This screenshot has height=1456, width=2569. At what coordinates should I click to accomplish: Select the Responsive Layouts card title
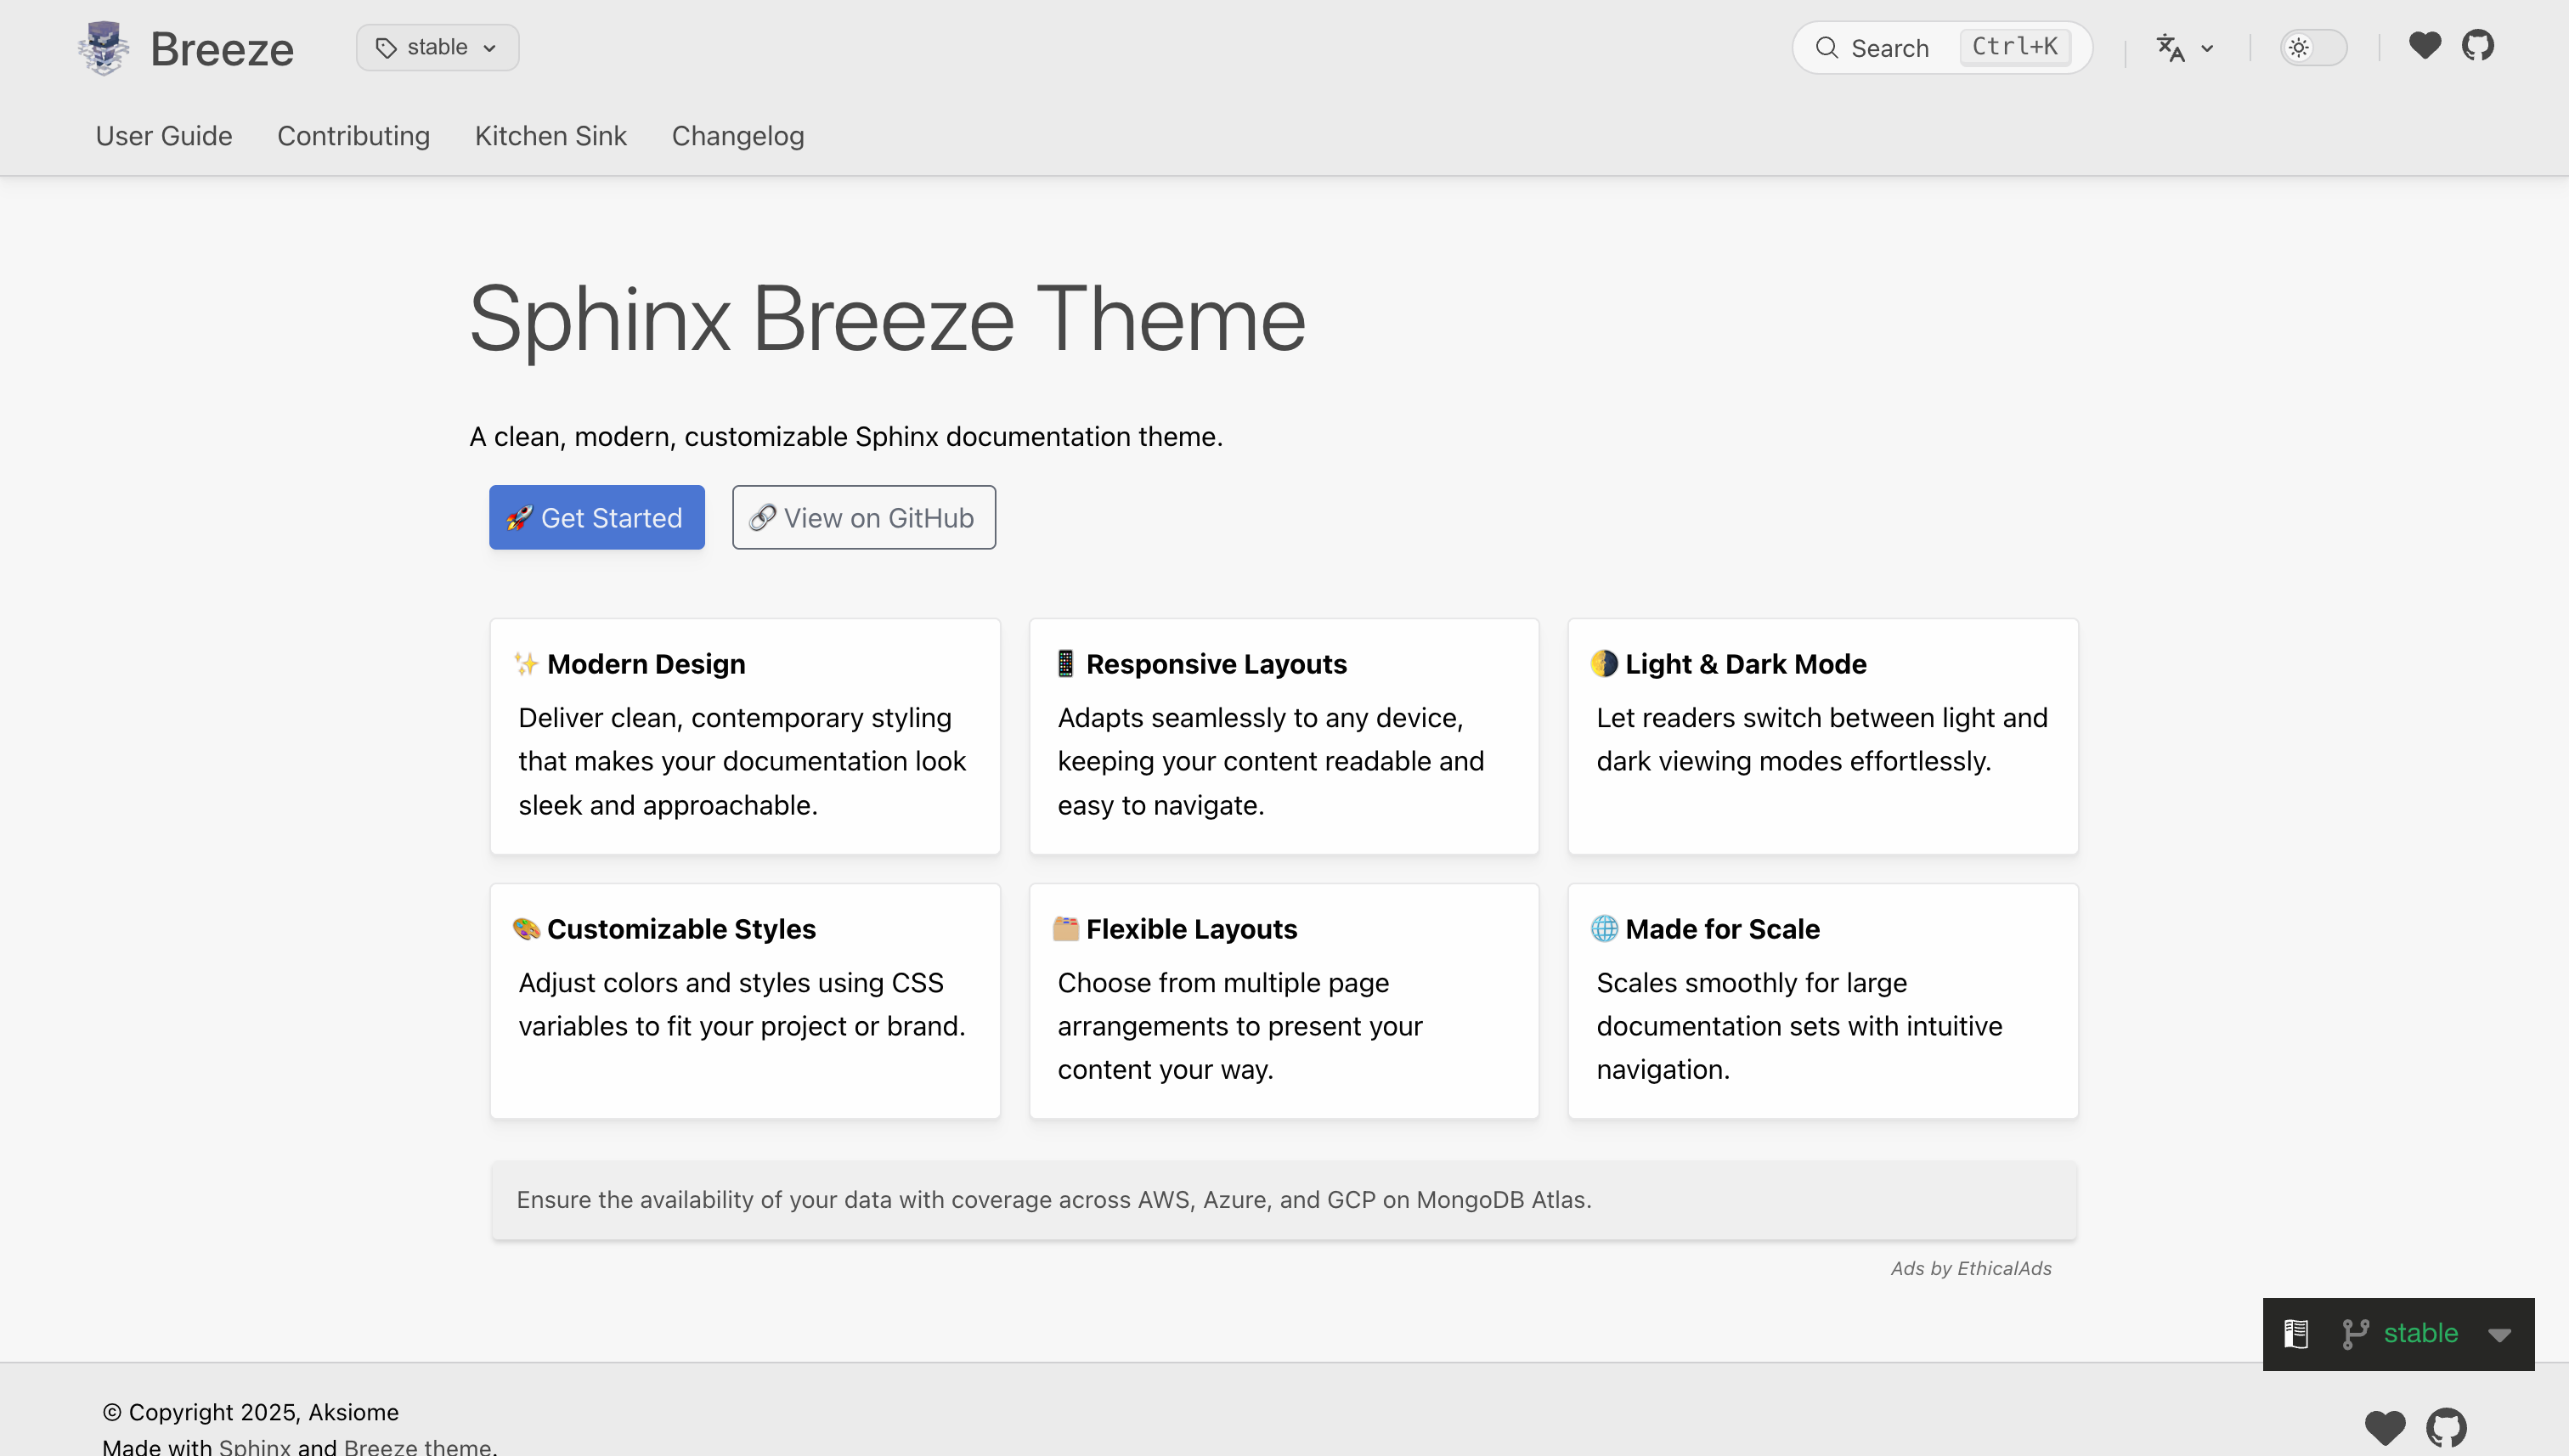pos(1216,664)
